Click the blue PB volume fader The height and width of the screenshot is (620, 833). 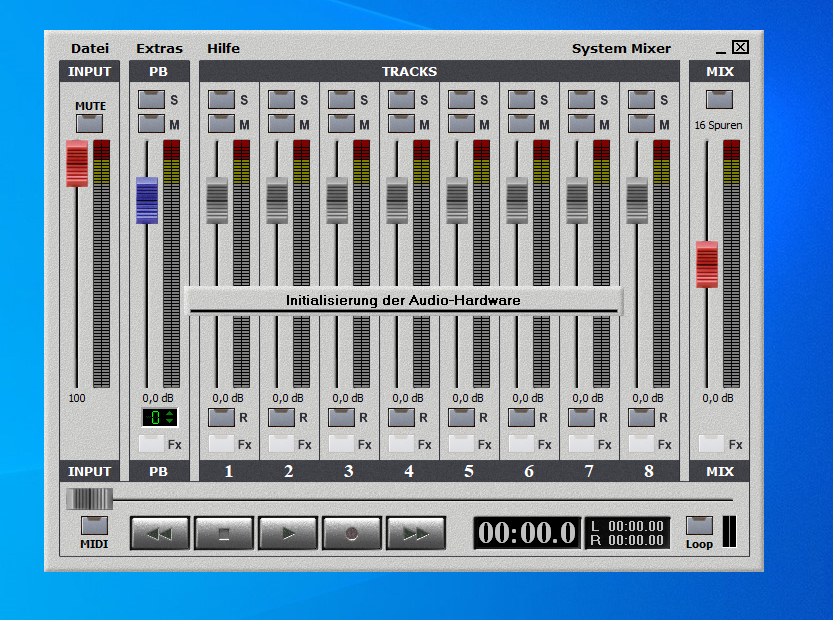[147, 200]
